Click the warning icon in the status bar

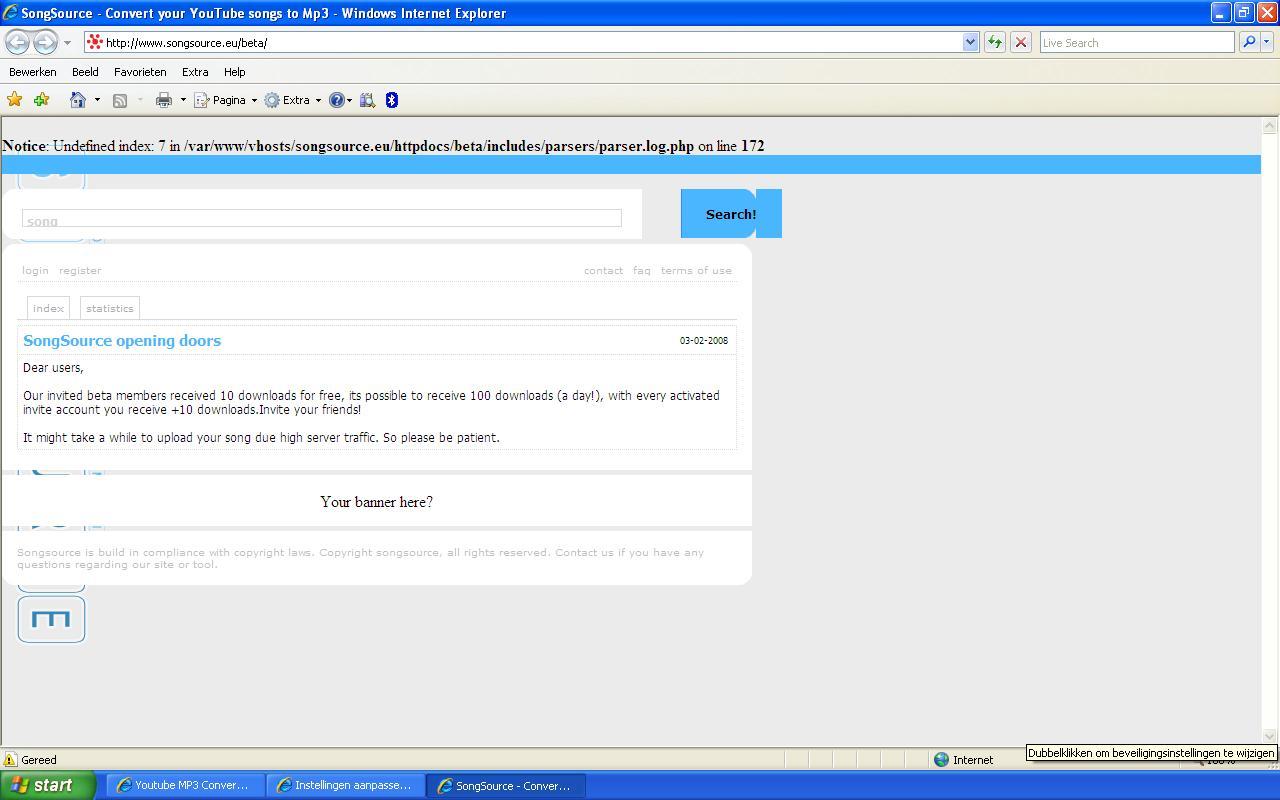pos(11,760)
